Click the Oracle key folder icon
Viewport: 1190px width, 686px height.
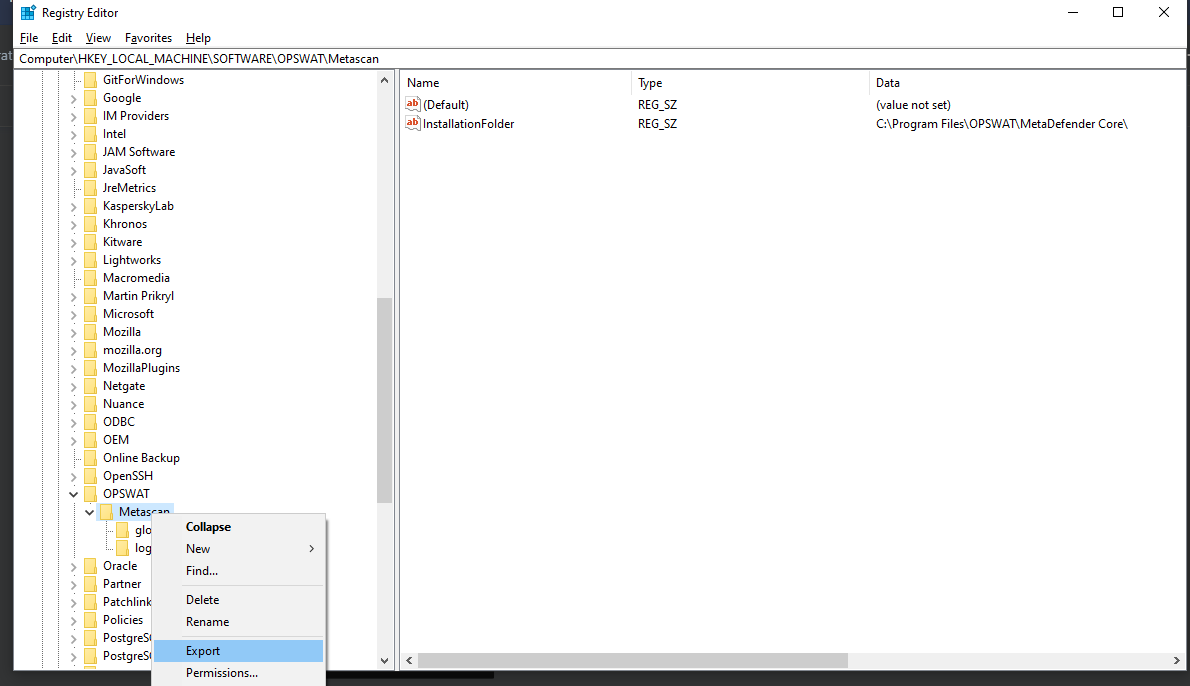90,566
